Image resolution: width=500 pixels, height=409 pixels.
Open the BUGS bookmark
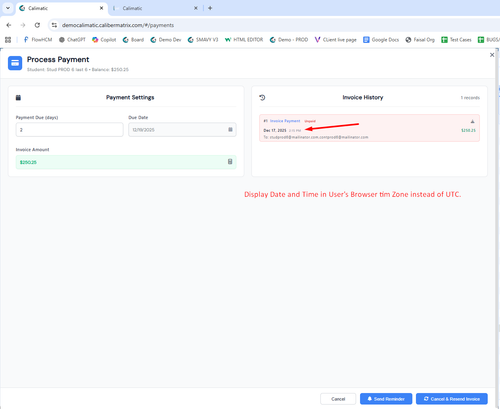(x=489, y=40)
